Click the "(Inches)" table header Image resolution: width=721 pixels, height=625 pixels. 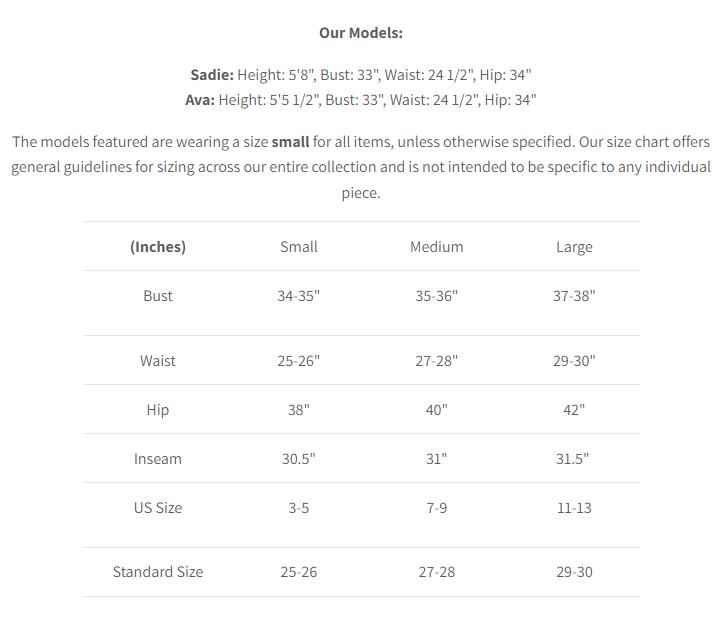click(x=158, y=247)
